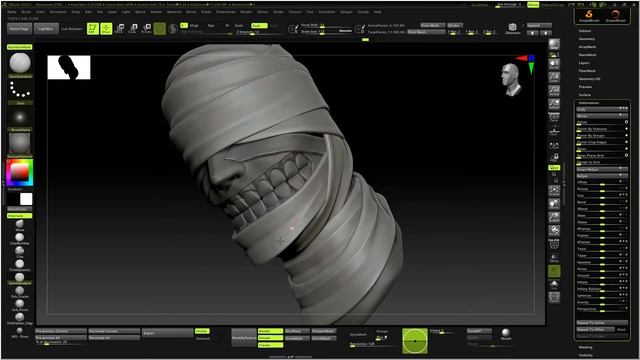Image resolution: width=640 pixels, height=360 pixels.
Task: Expand the Surface section
Action: (x=584, y=95)
